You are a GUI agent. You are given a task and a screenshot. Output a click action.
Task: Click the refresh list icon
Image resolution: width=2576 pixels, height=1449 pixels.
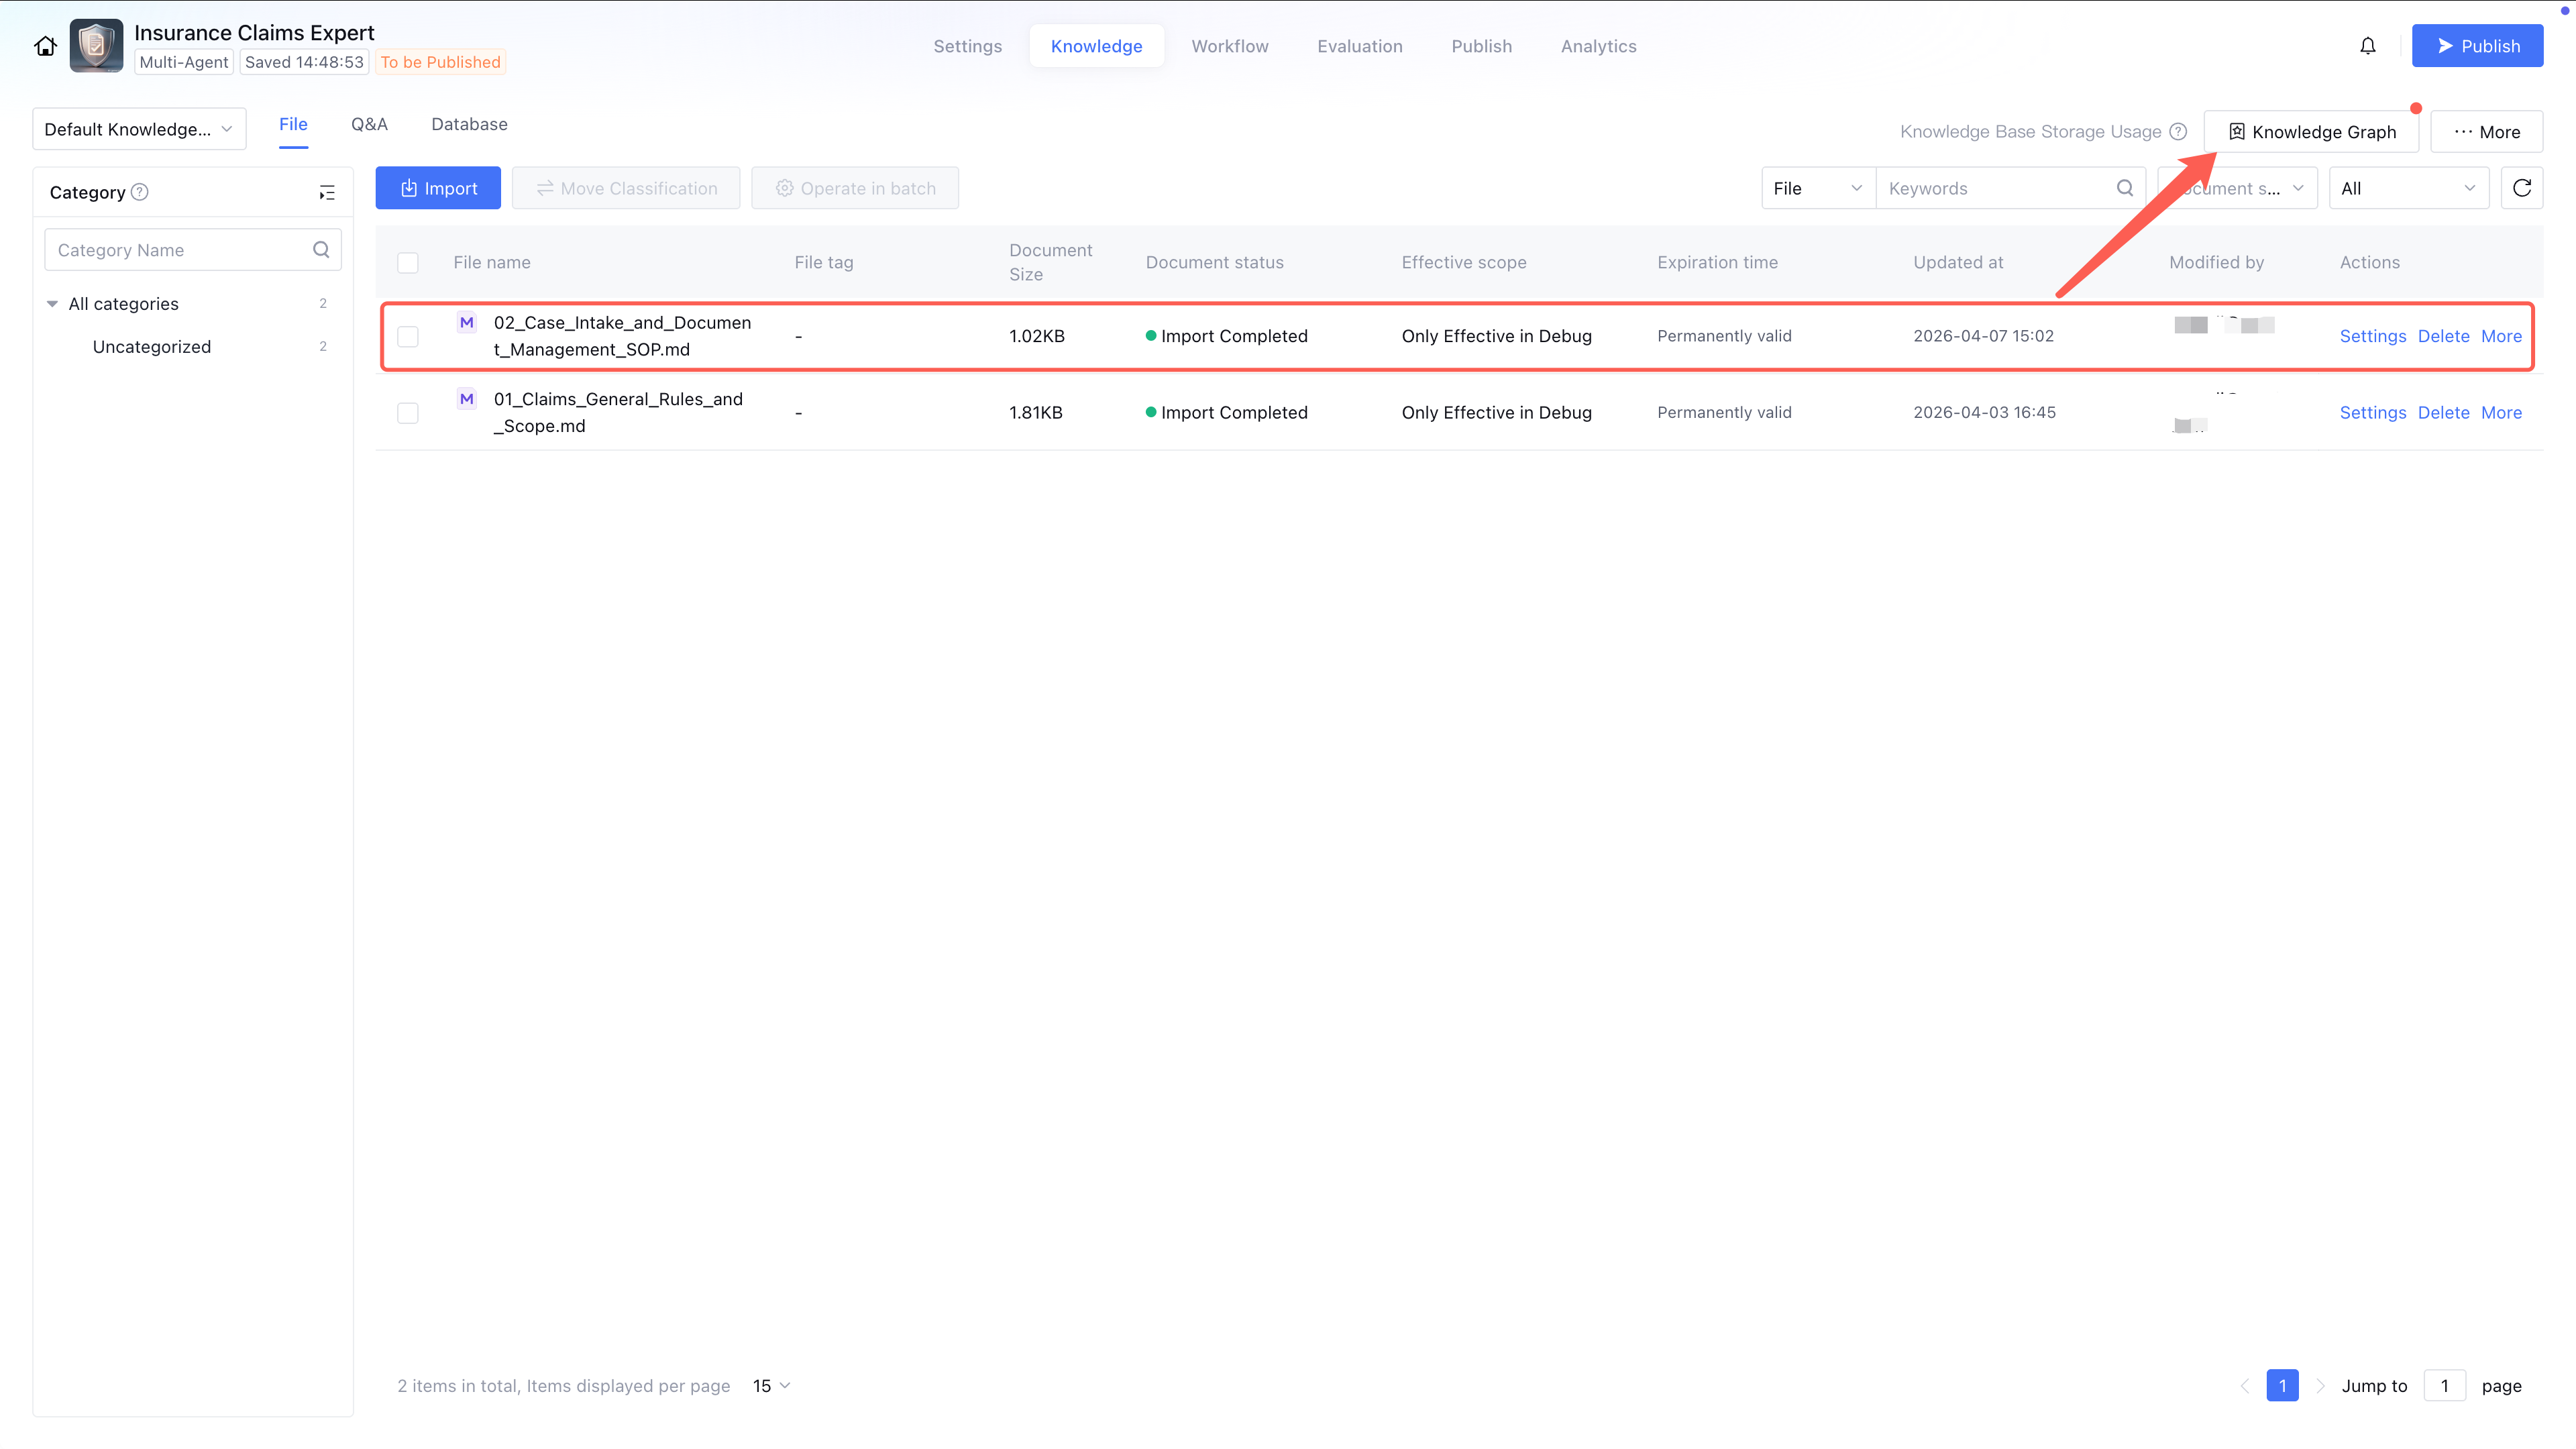coord(2521,188)
